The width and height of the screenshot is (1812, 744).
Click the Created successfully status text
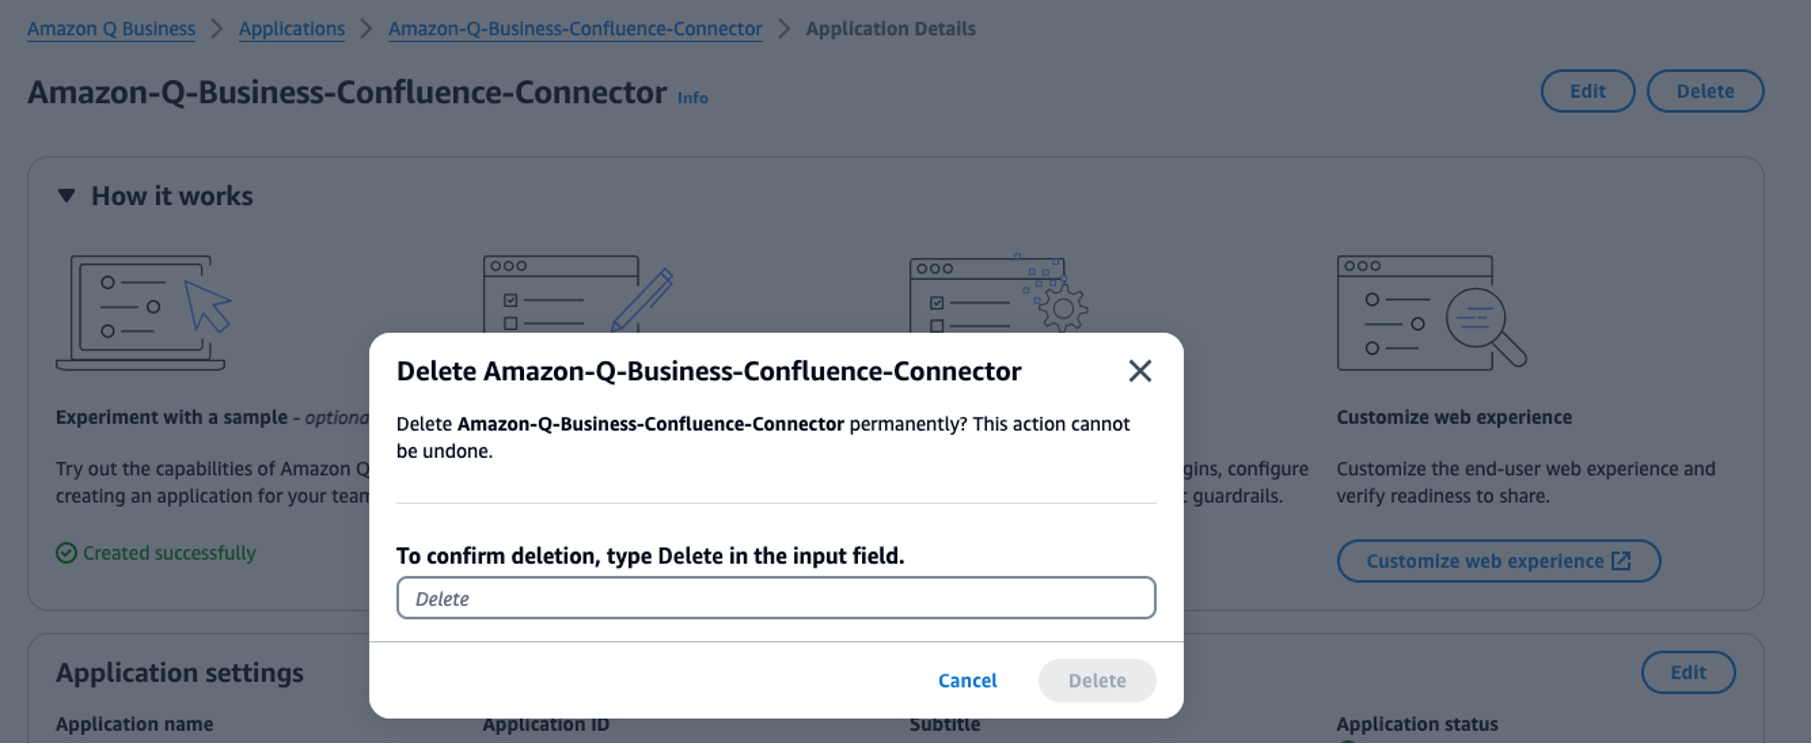[x=169, y=553]
